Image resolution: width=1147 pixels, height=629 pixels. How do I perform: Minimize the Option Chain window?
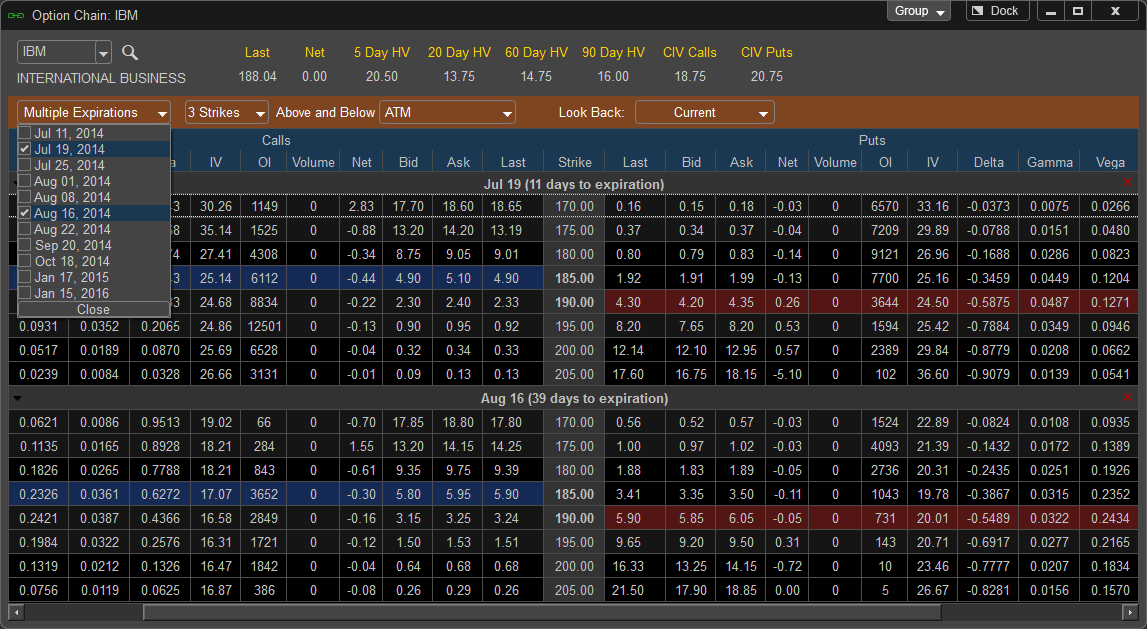[1051, 11]
